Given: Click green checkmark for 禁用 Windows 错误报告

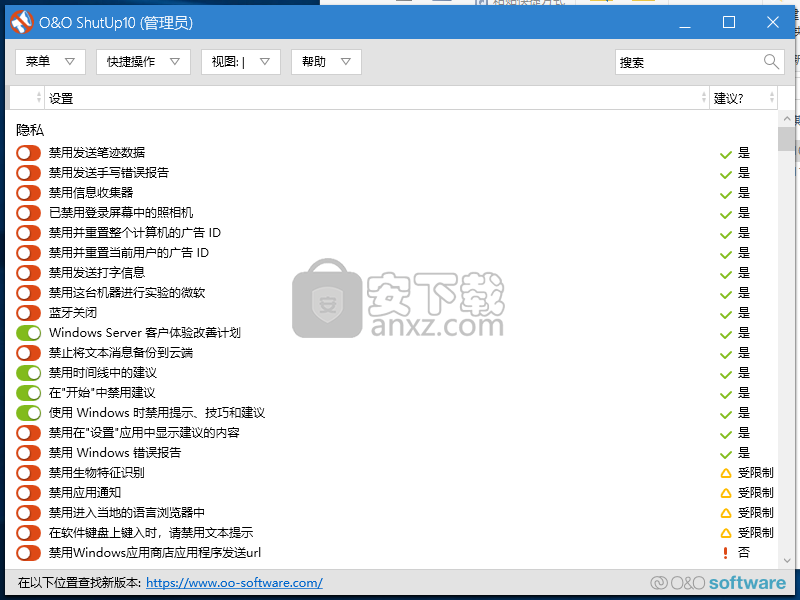Looking at the screenshot, I should pos(726,453).
